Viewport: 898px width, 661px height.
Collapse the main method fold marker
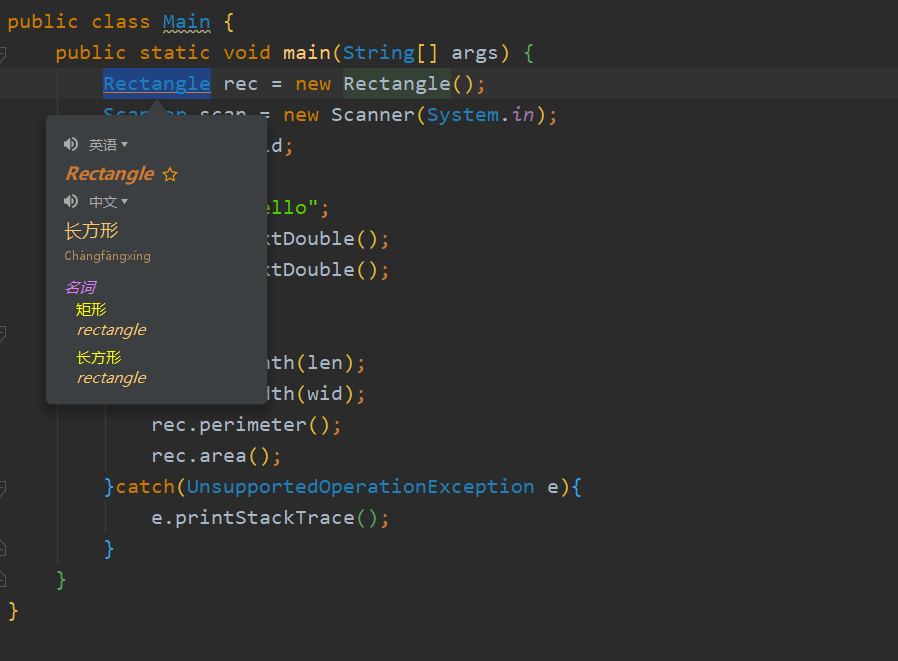(2, 54)
